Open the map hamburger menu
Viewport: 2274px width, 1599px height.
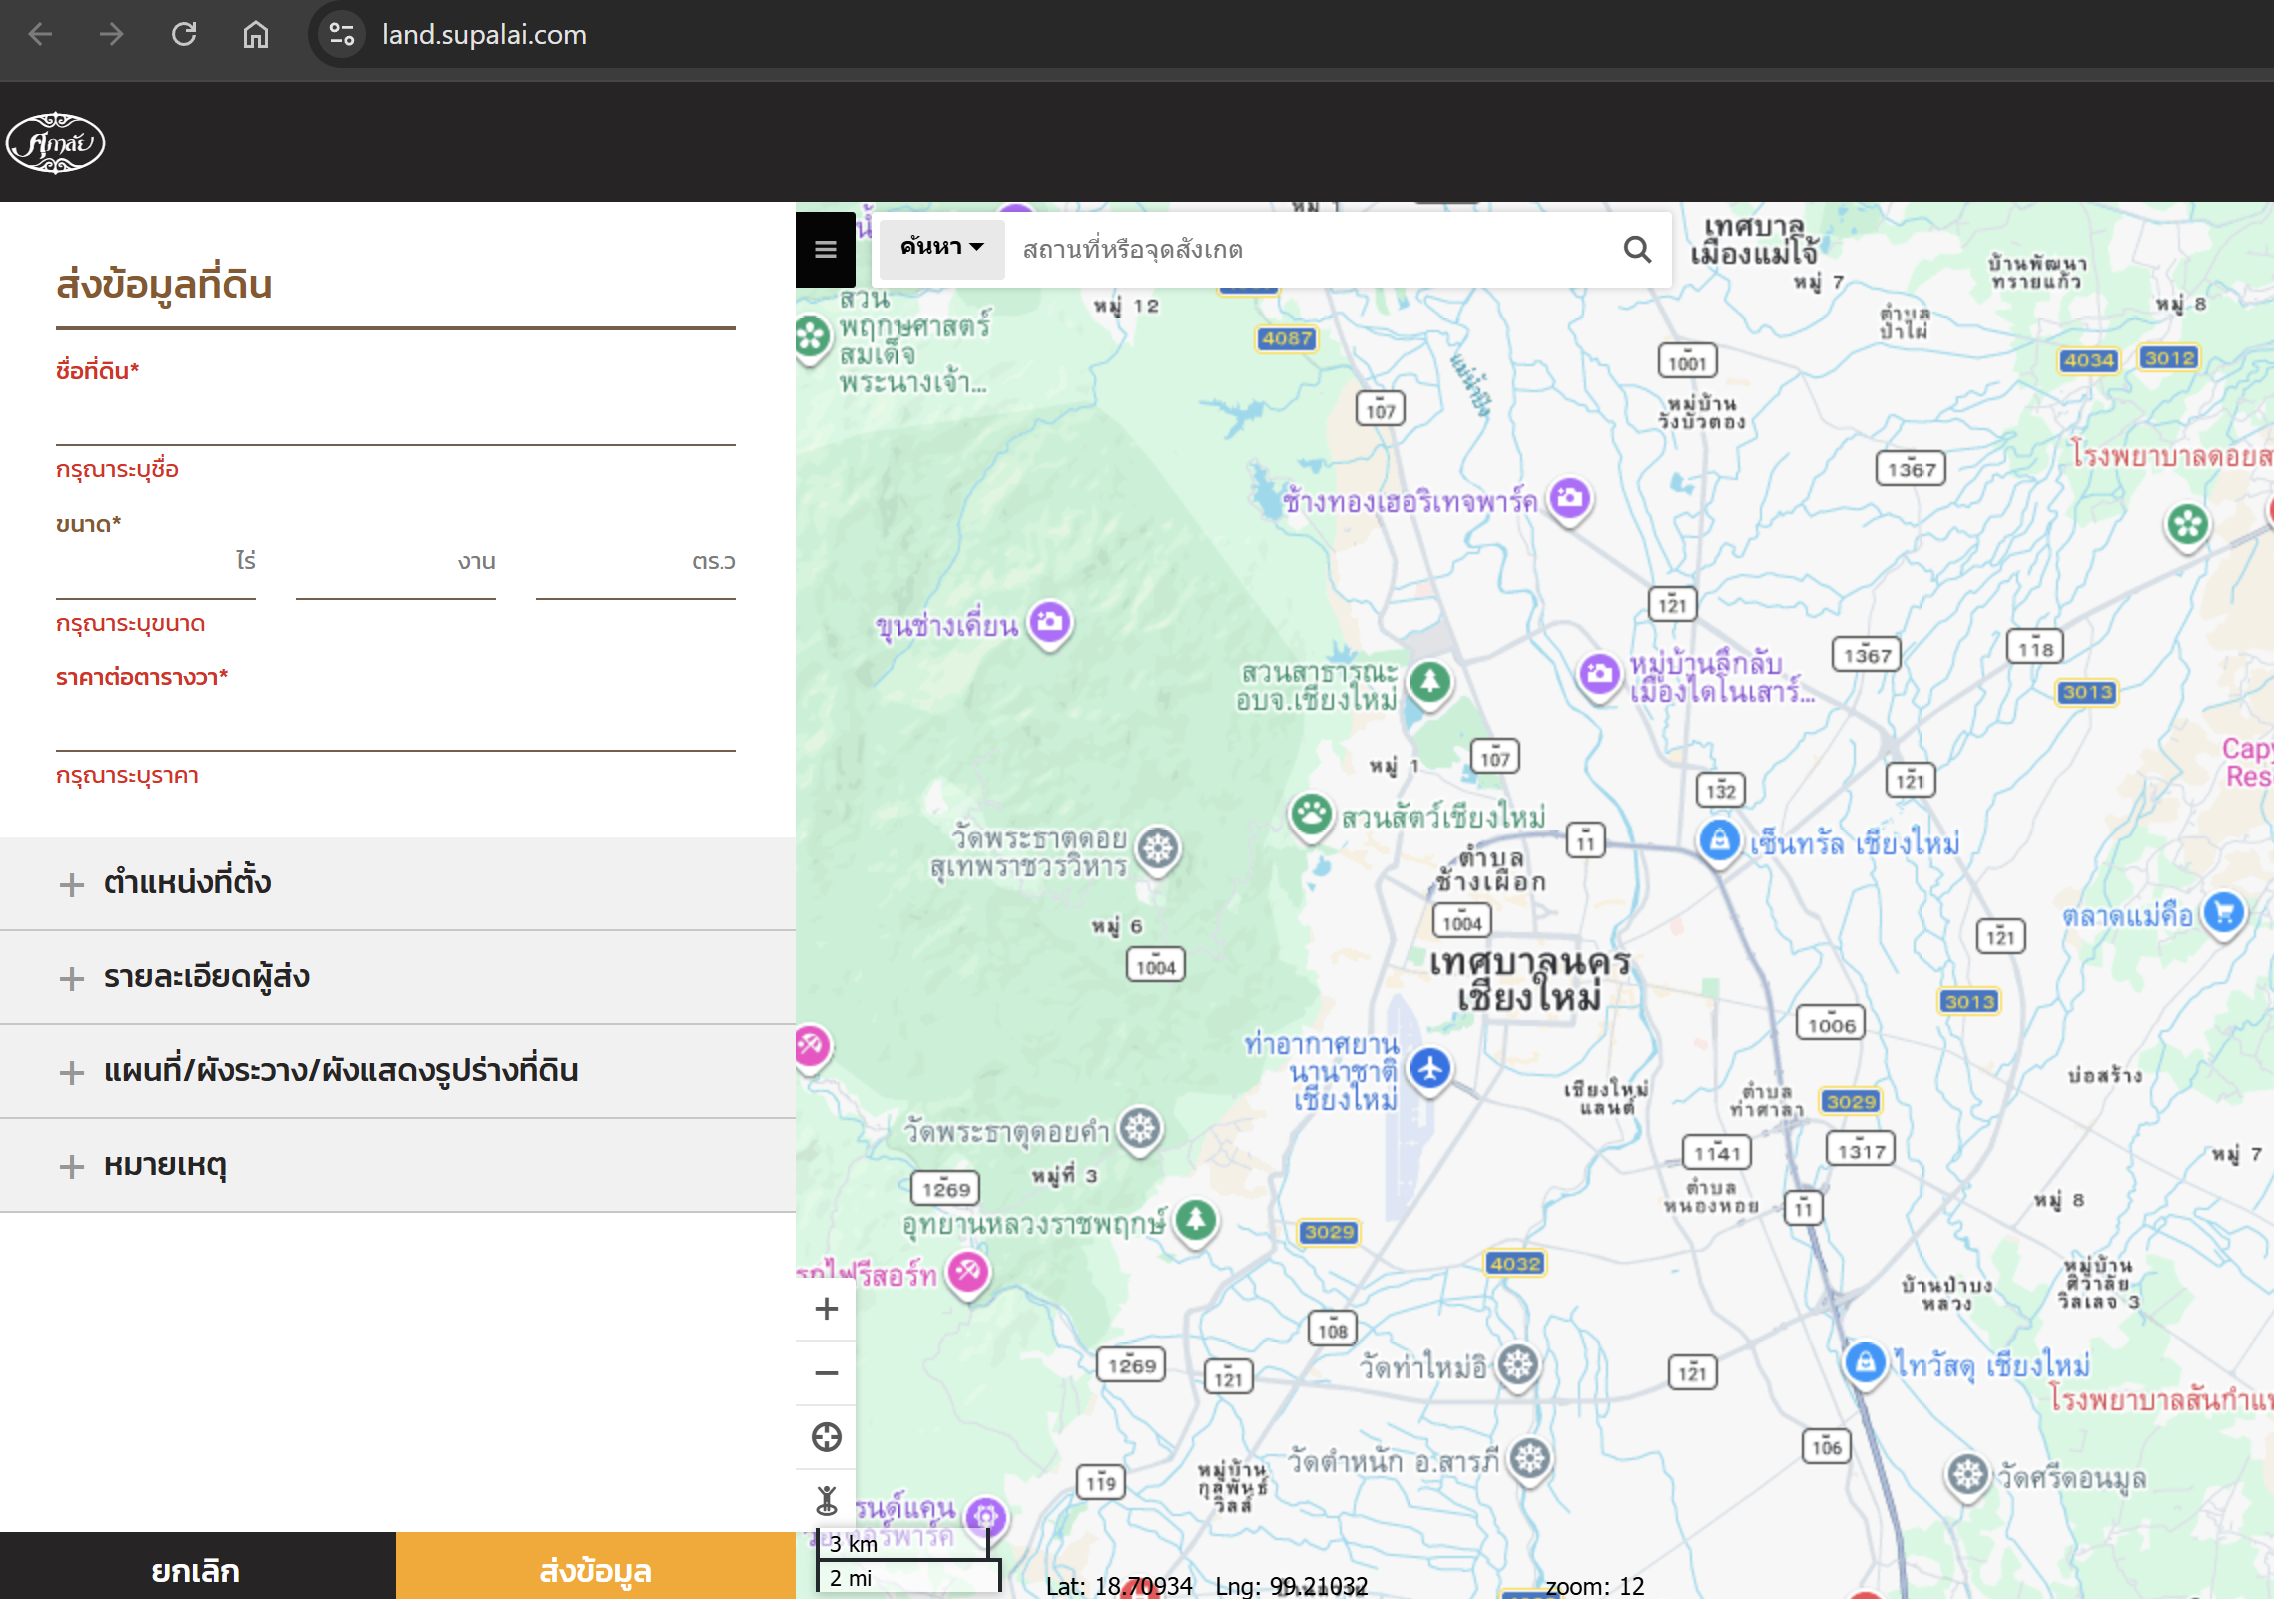point(825,250)
